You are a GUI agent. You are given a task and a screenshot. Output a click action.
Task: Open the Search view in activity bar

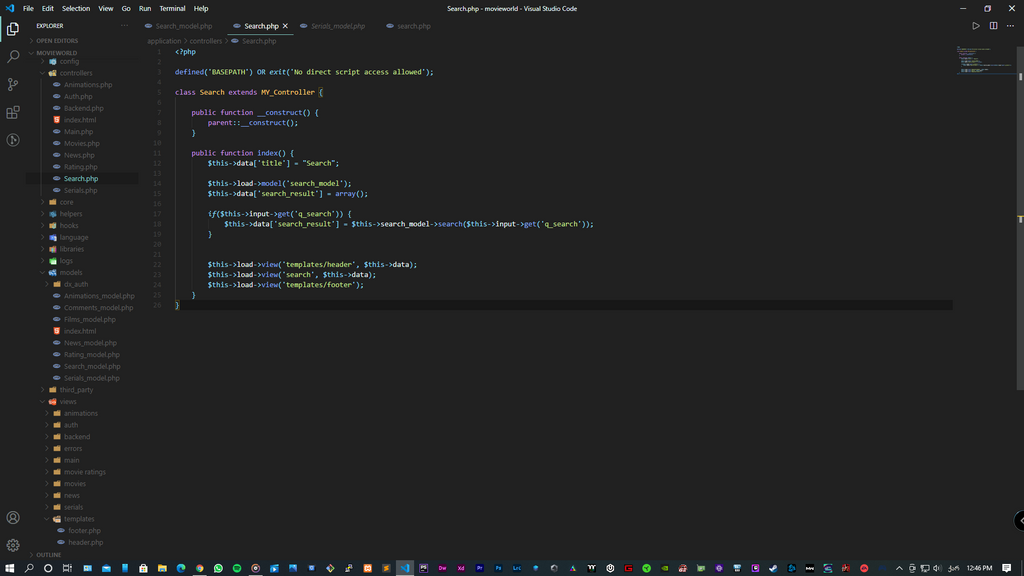[x=12, y=57]
